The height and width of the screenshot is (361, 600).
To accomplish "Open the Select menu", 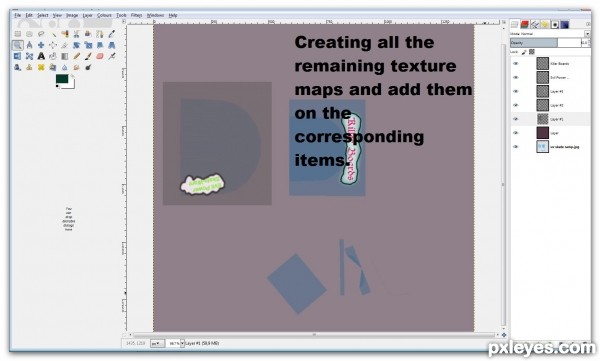I will pyautogui.click(x=42, y=15).
